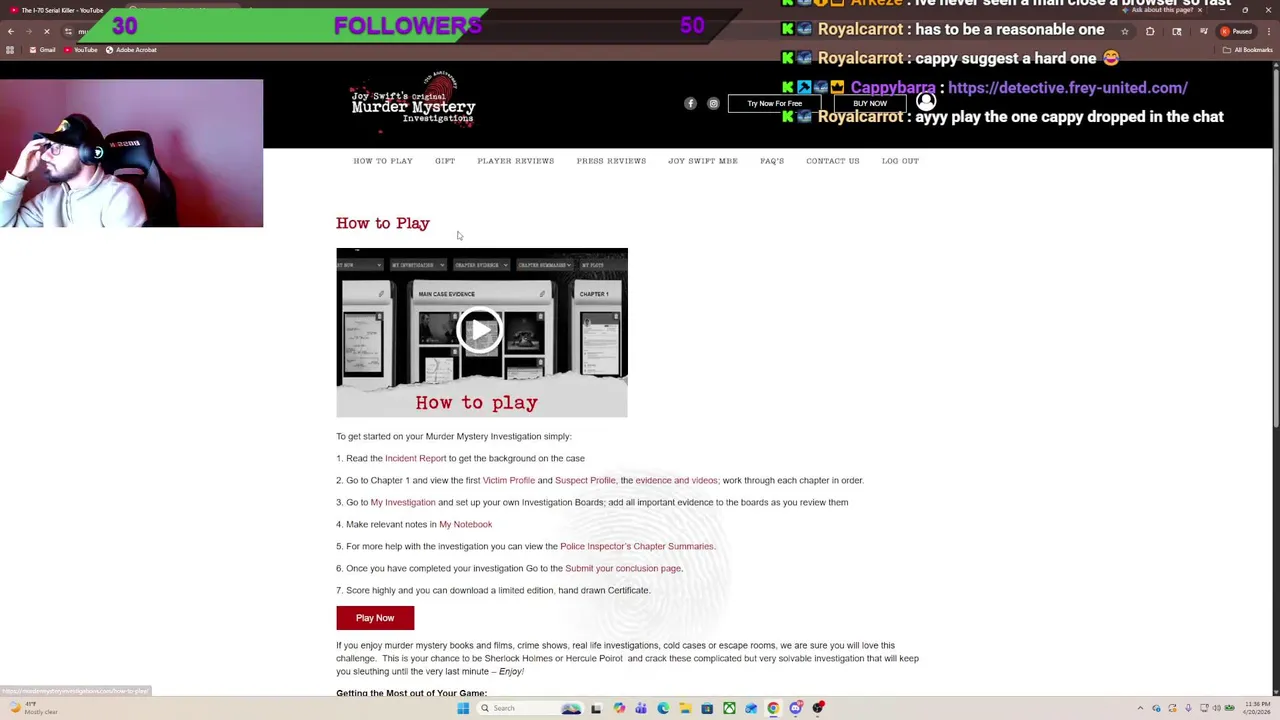Open the Facebook icon in the site header

tap(690, 103)
